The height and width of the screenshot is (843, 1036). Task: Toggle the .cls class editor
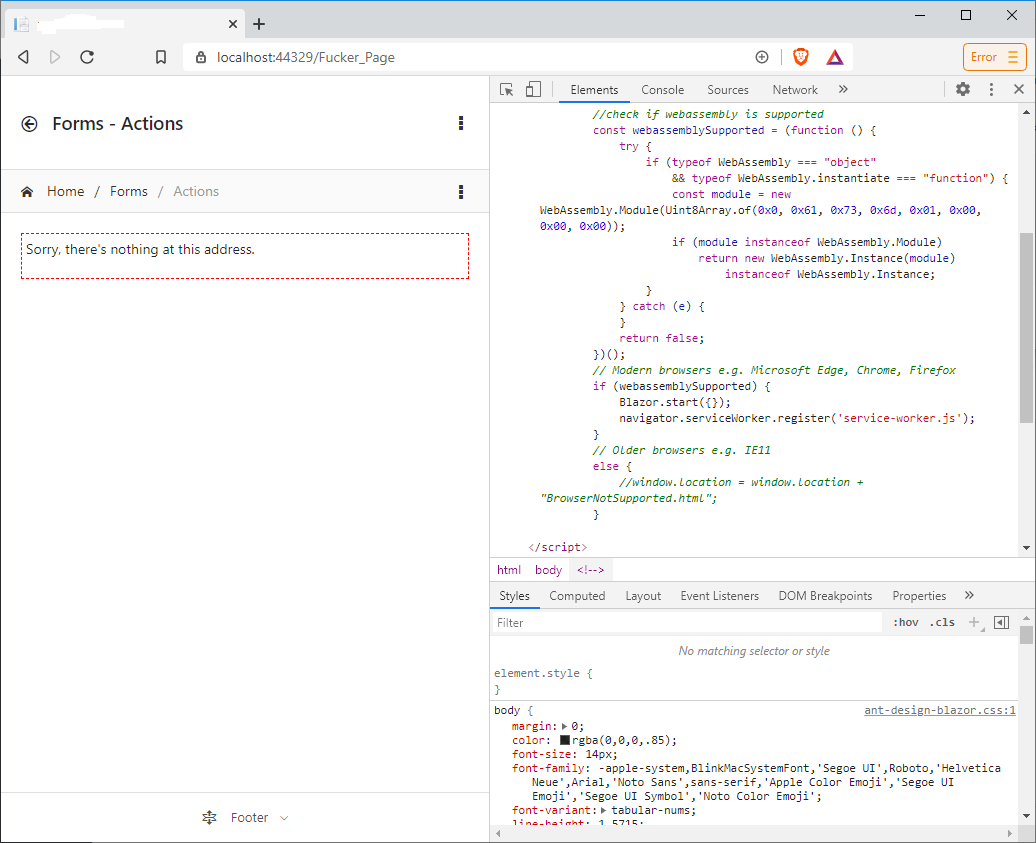pos(942,622)
